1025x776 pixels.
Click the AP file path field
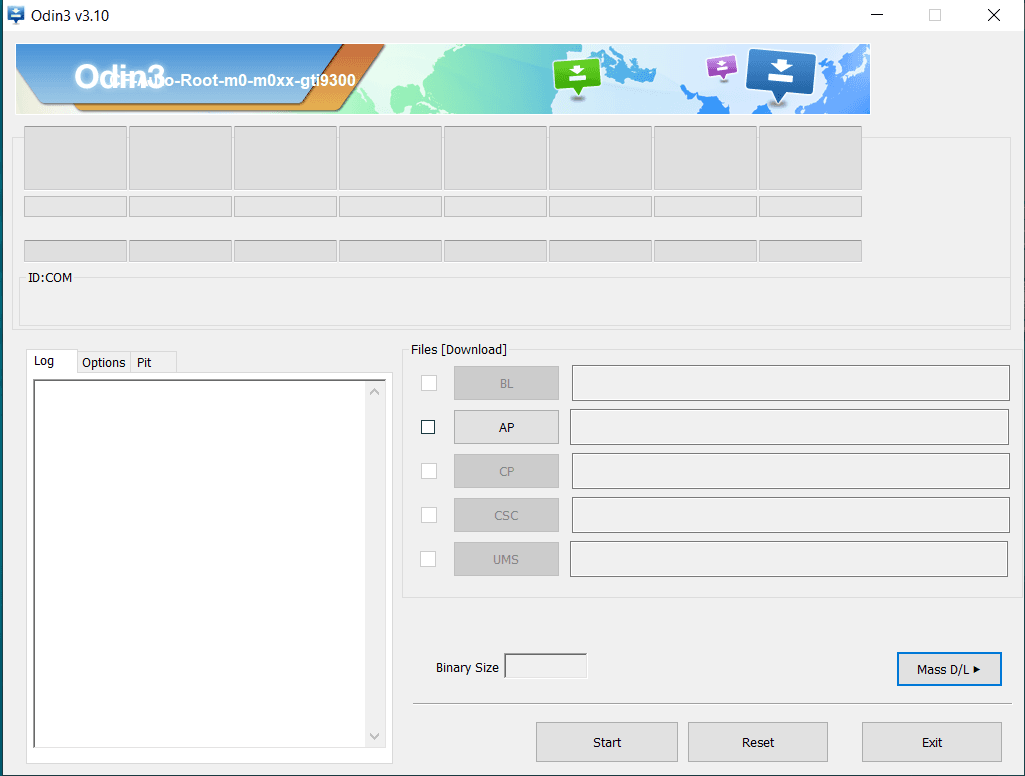[790, 427]
